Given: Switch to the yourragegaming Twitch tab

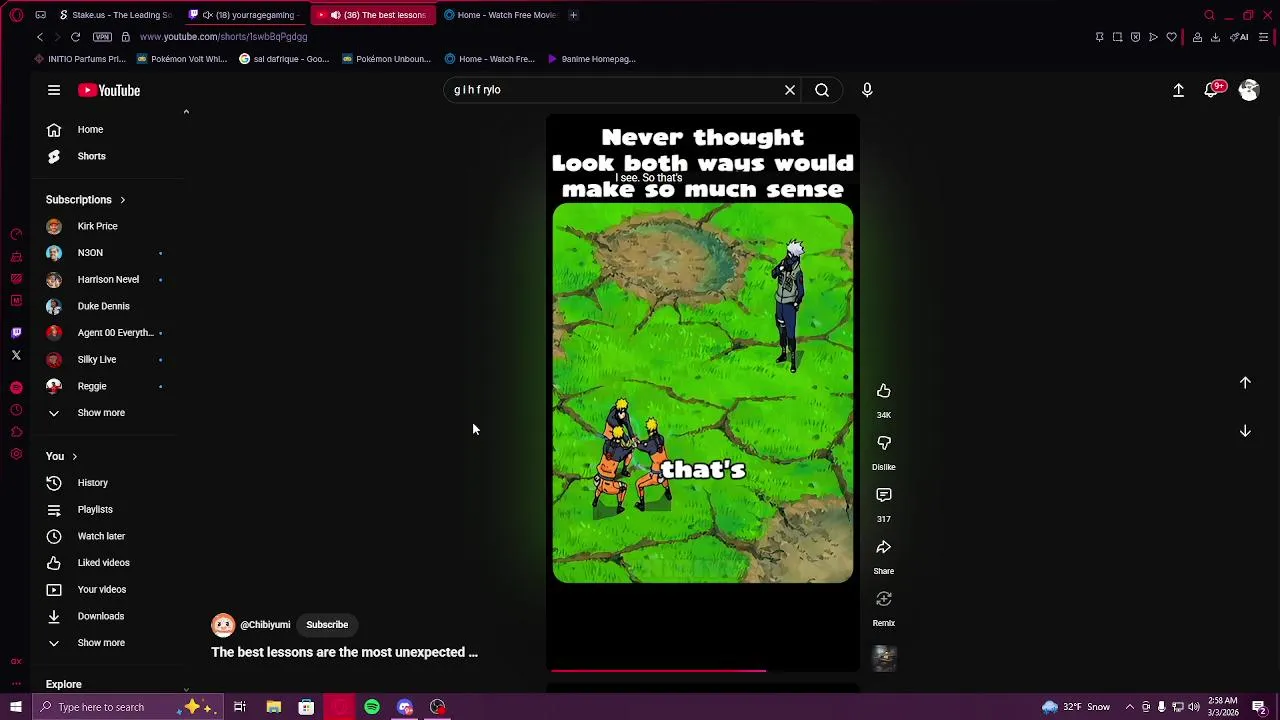Looking at the screenshot, I should tap(246, 15).
